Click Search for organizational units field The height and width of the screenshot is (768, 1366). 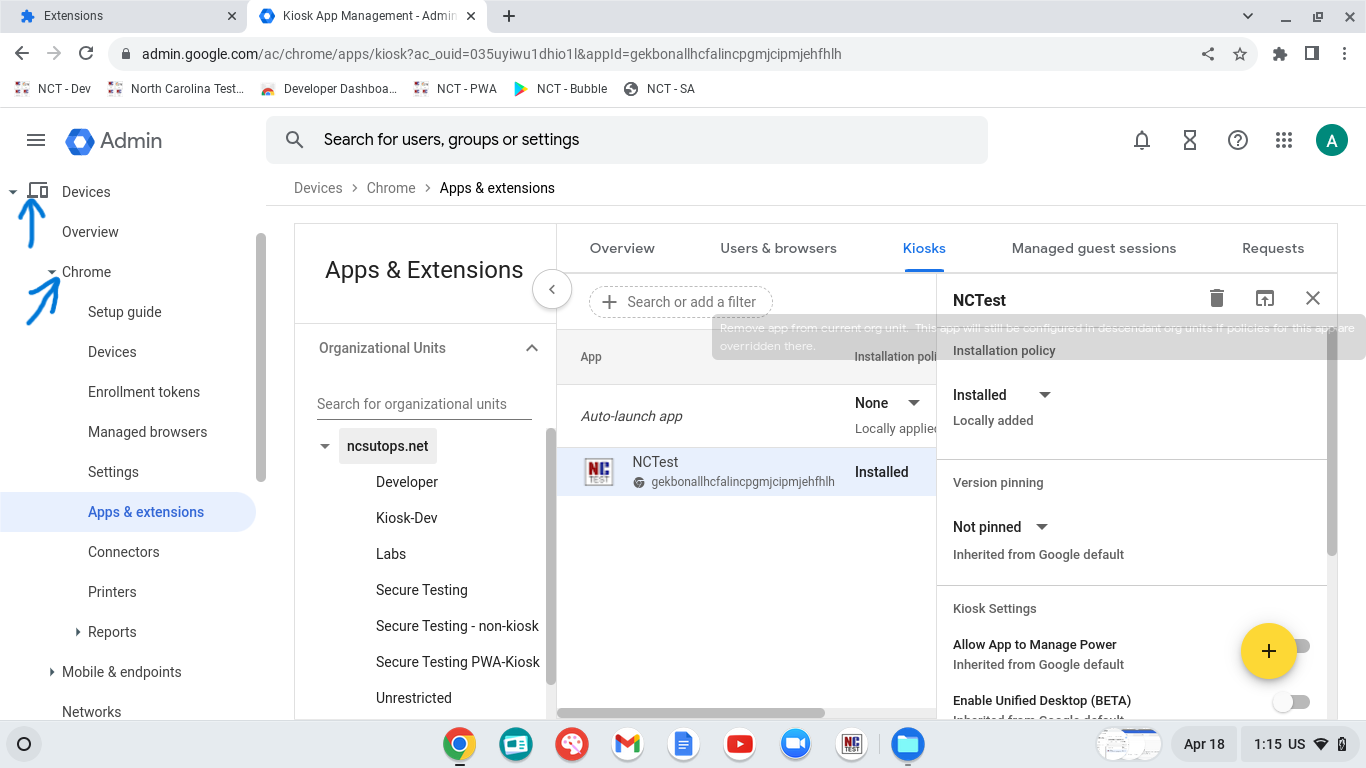pyautogui.click(x=424, y=404)
